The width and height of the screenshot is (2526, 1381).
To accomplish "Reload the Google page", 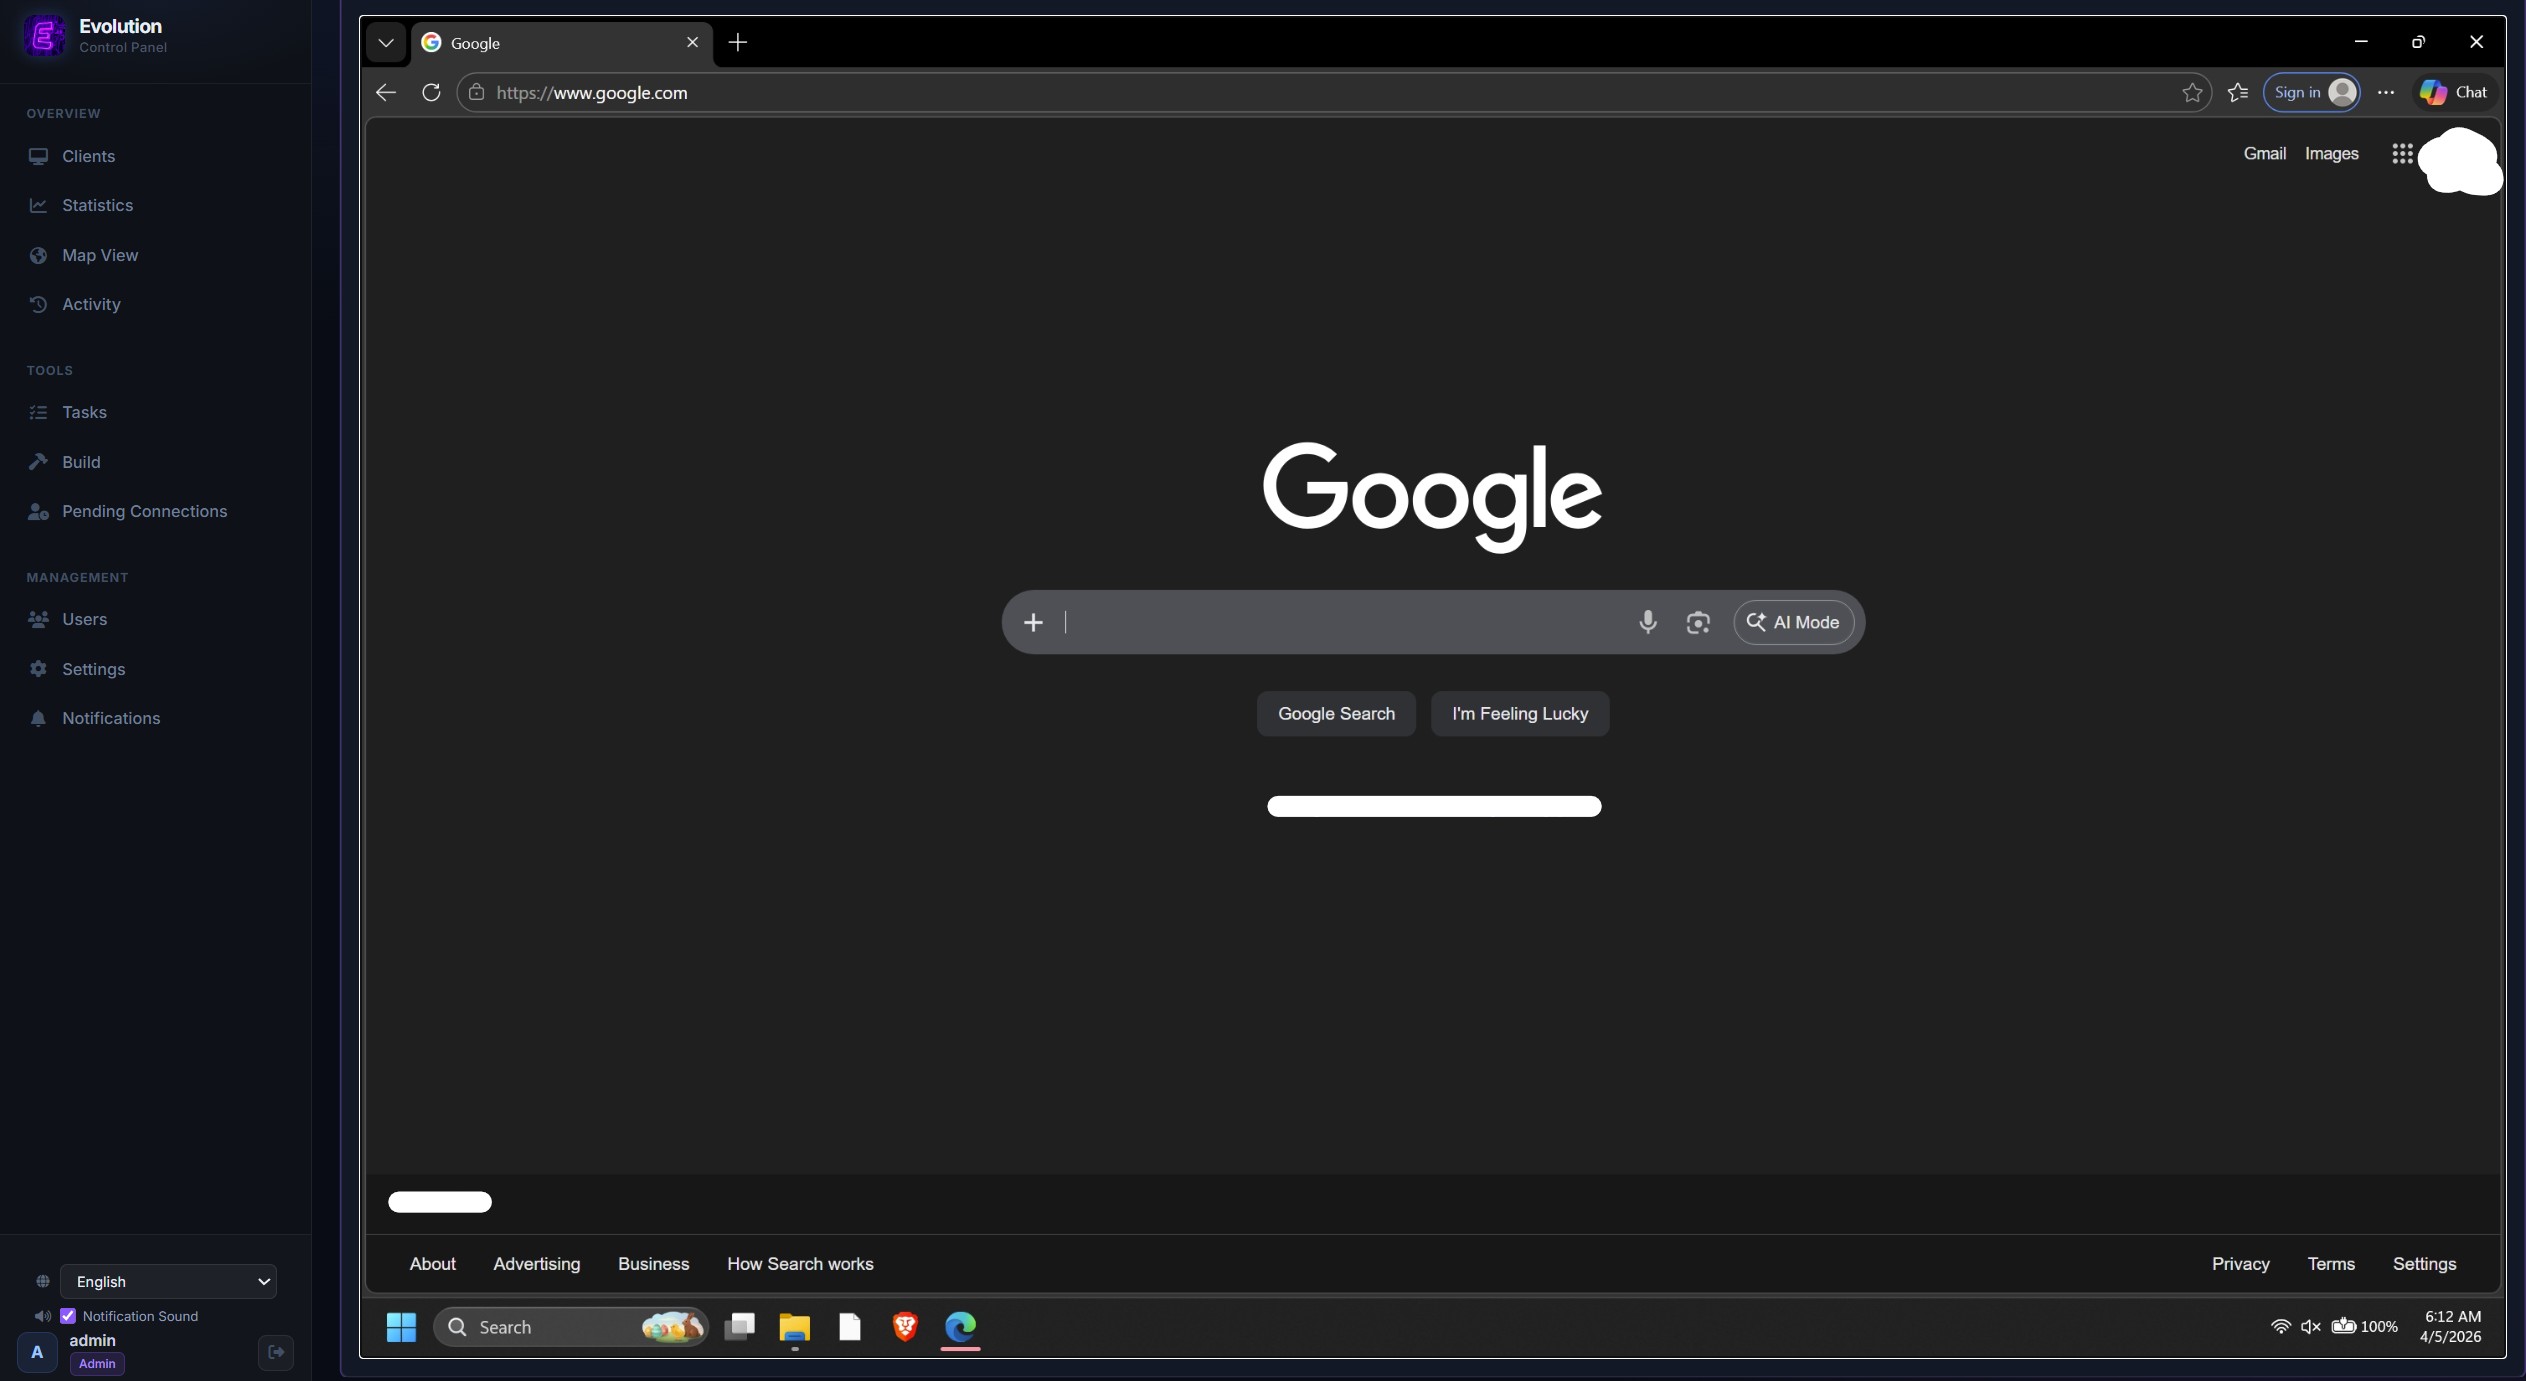I will (x=431, y=92).
